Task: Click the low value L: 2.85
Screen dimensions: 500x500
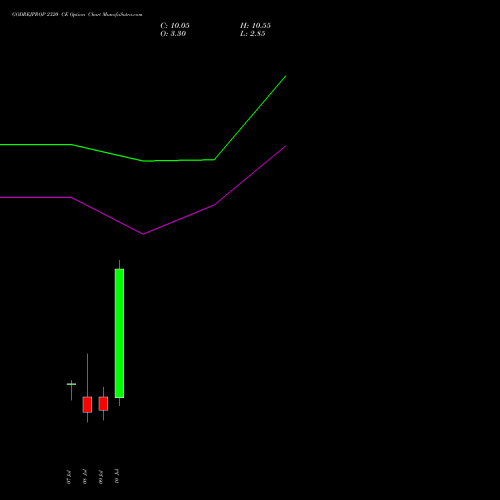Action: (x=253, y=34)
